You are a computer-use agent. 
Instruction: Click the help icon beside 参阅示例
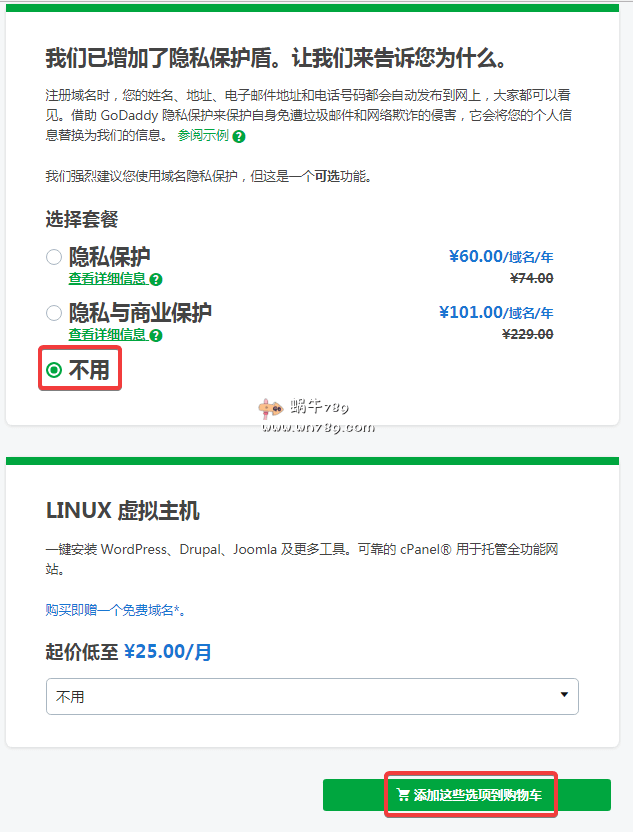click(239, 136)
